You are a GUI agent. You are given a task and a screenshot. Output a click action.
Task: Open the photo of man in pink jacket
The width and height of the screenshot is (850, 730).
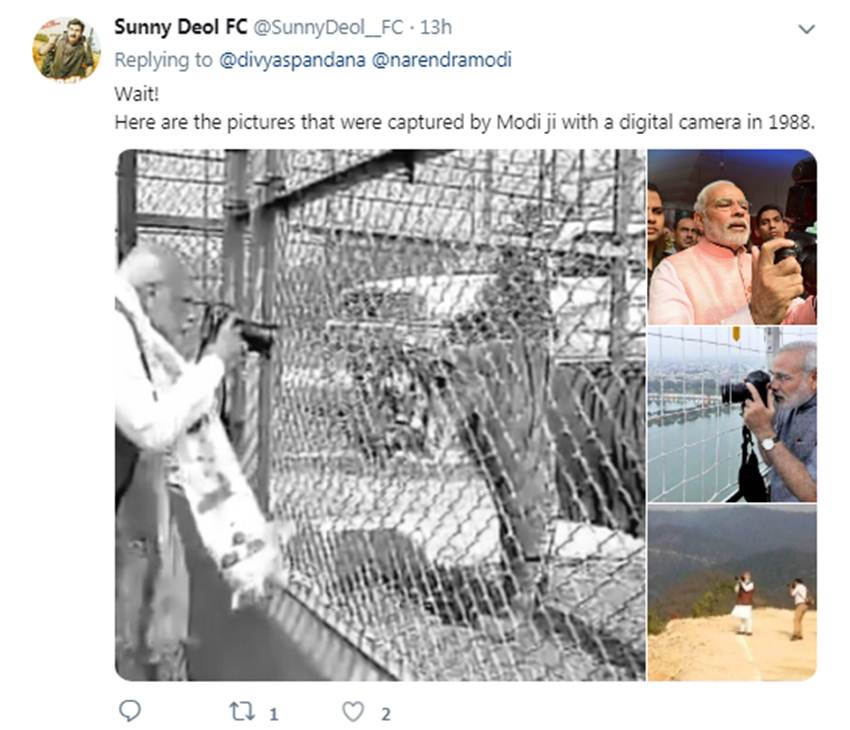pos(732,237)
